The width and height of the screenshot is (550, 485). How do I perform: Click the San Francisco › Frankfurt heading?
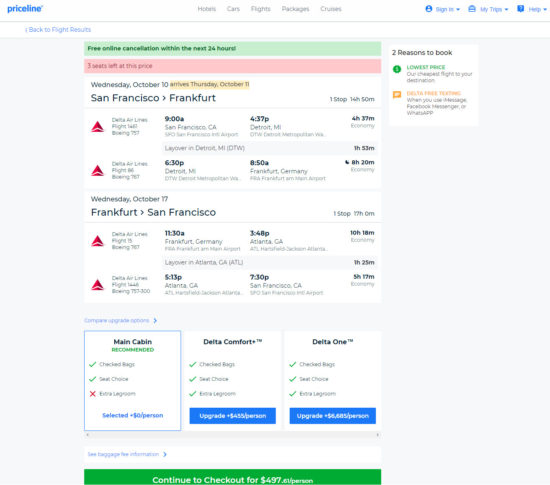[x=153, y=98]
